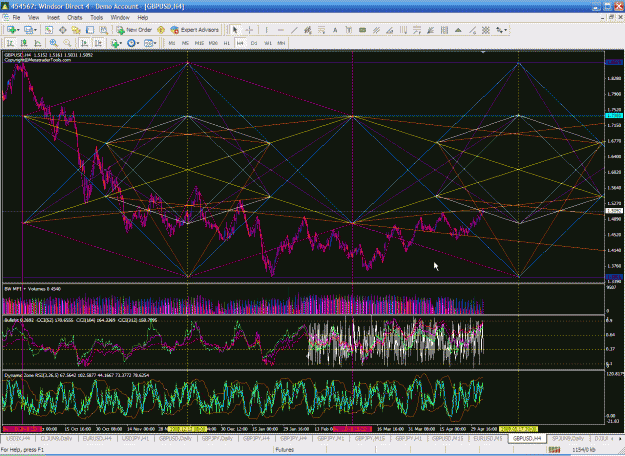
Task: Open the Market Watch window icon
Action: [x=49, y=30]
